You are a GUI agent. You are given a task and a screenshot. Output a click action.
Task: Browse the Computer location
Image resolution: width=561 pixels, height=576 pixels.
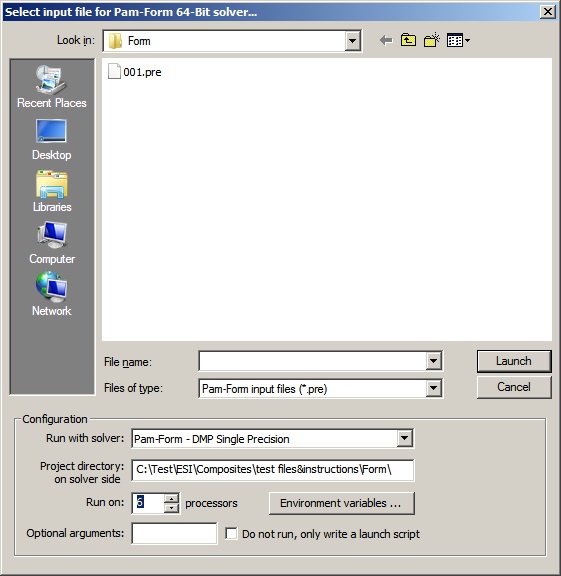[x=51, y=243]
